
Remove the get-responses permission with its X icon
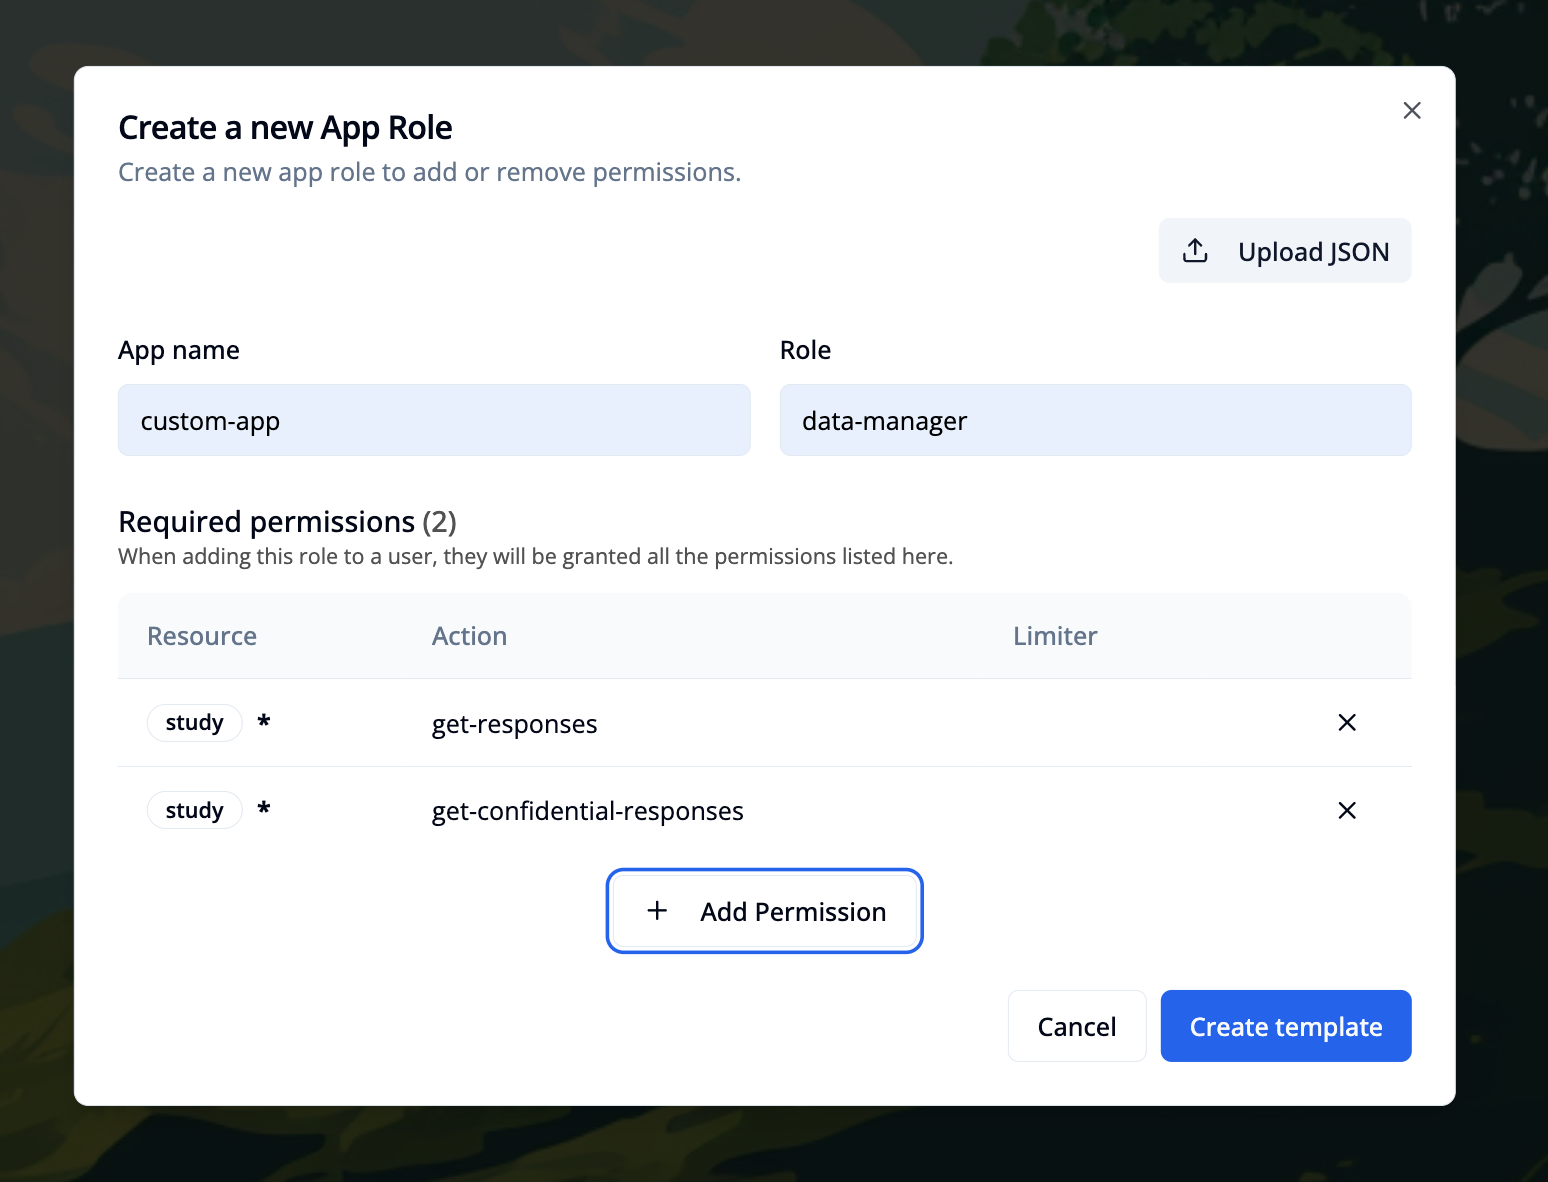click(1347, 722)
